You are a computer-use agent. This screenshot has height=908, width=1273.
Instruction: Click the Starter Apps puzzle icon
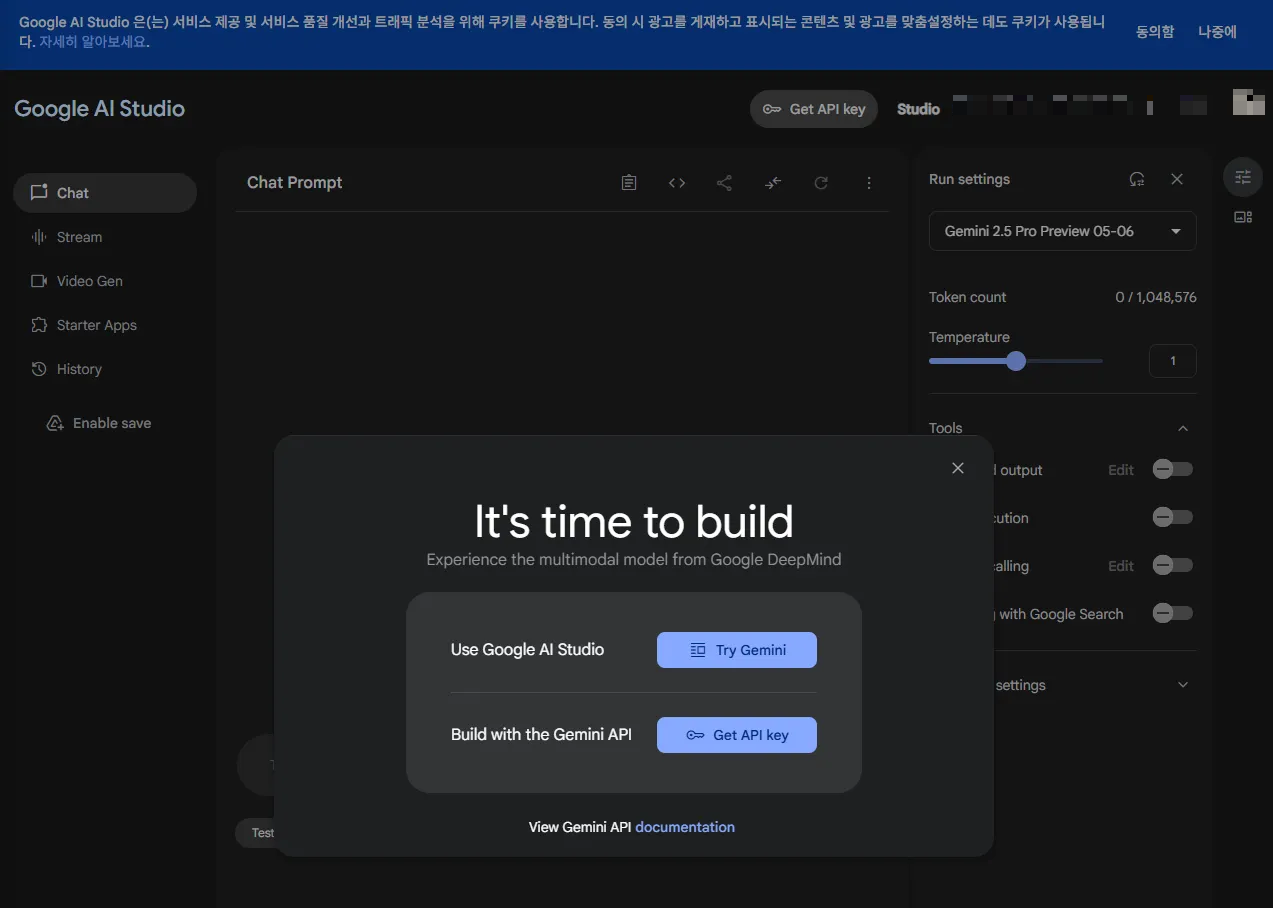(39, 325)
